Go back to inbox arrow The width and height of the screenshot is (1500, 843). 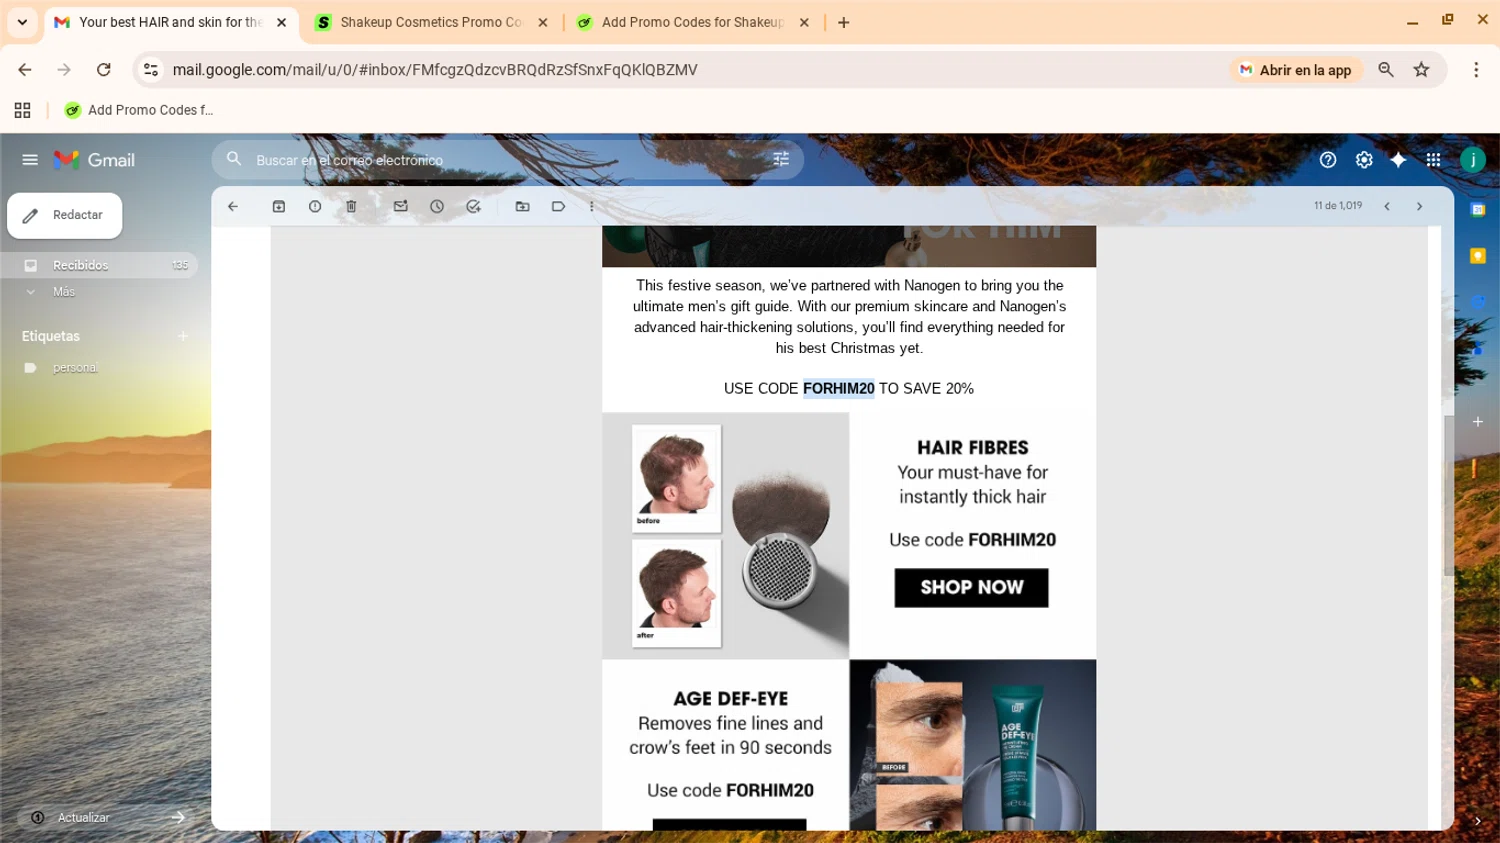233,206
